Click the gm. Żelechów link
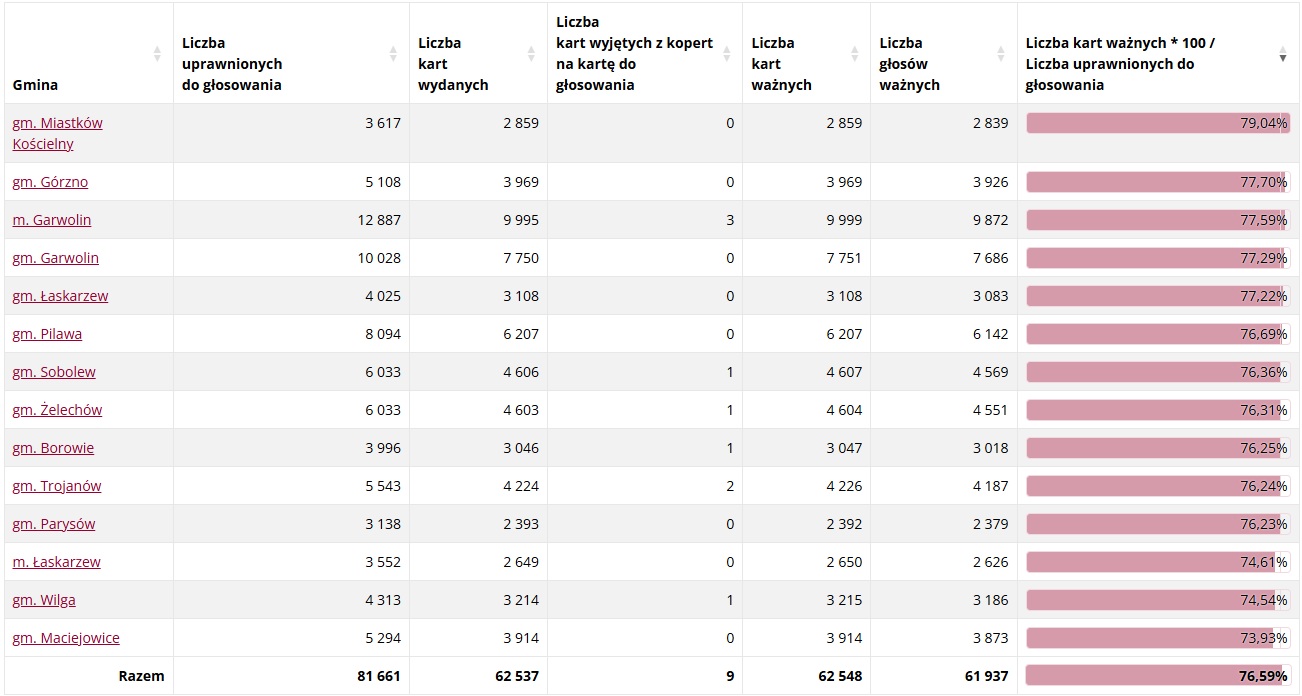Viewport: 1302px width, 696px height. [57, 410]
